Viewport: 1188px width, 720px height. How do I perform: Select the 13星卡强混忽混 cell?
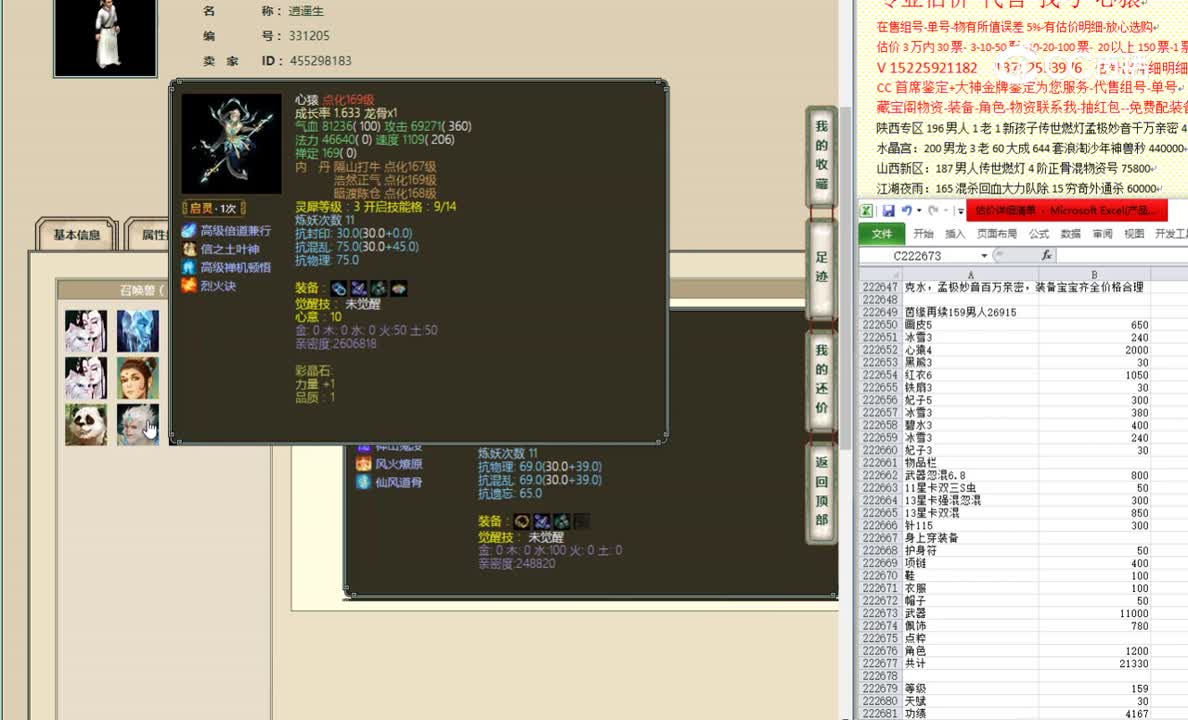[971, 500]
